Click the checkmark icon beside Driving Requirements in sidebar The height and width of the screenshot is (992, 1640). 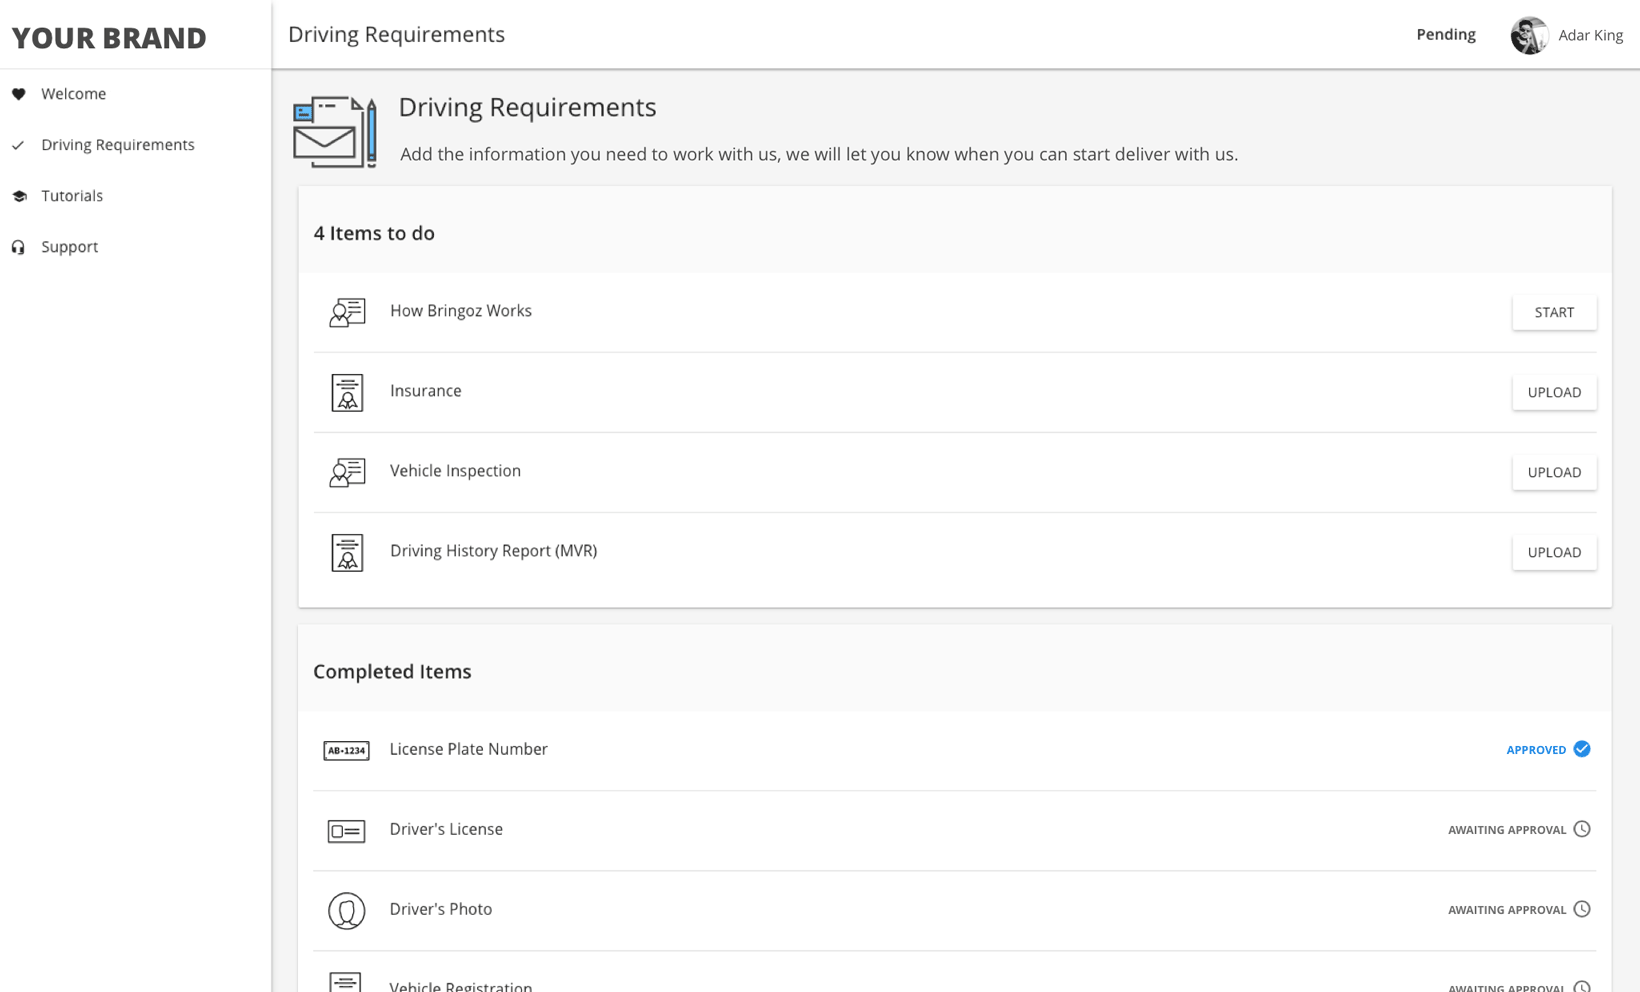(18, 145)
